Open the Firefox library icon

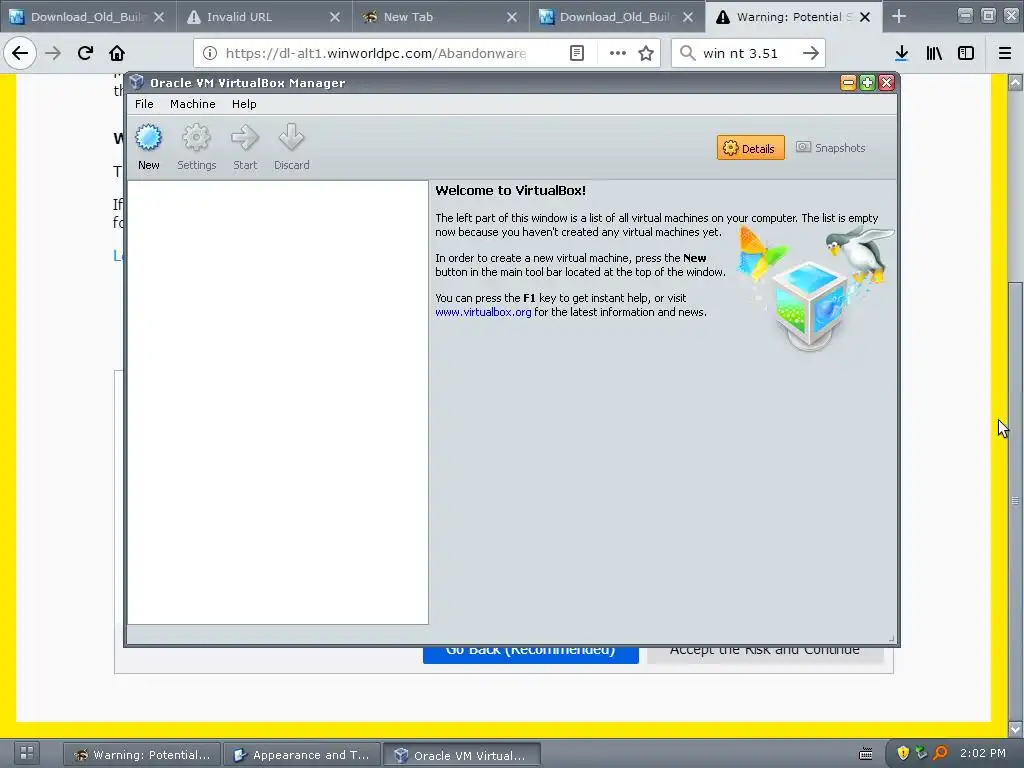[x=934, y=53]
